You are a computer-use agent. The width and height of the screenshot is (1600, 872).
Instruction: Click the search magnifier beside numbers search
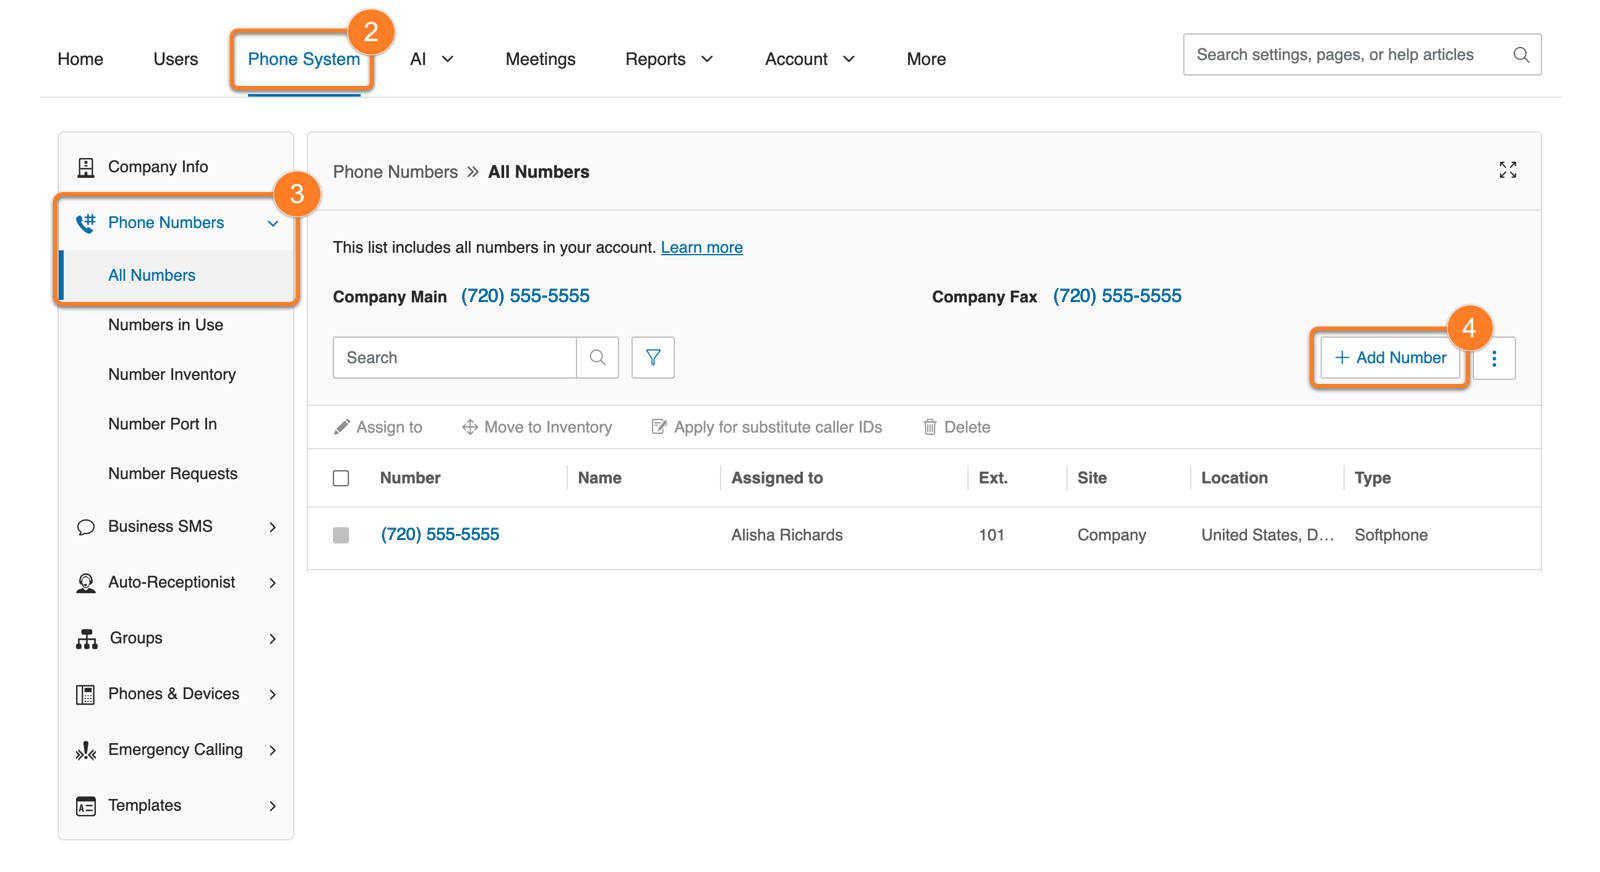[x=597, y=357]
